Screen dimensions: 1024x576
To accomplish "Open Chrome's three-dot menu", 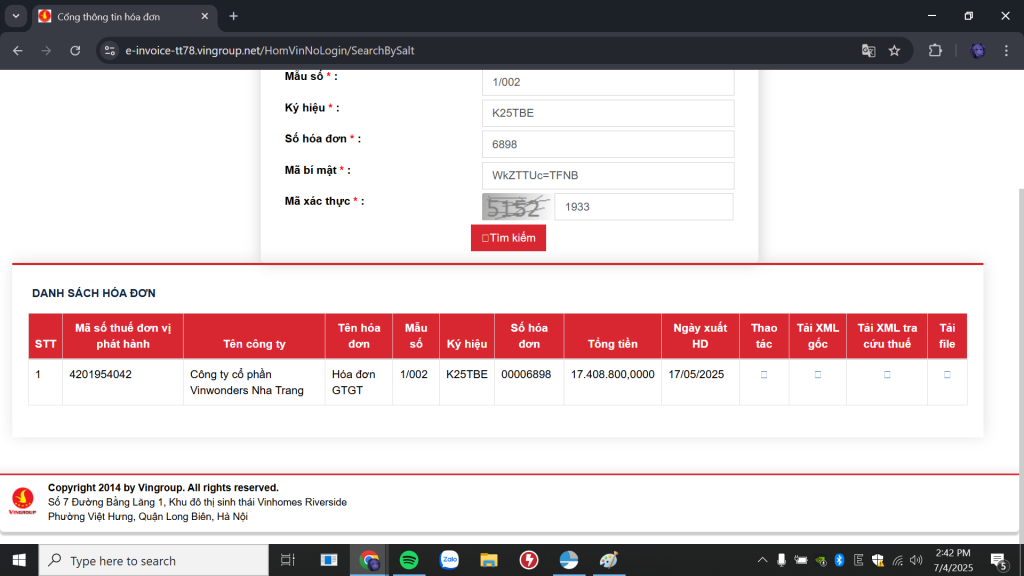I will coord(1006,50).
